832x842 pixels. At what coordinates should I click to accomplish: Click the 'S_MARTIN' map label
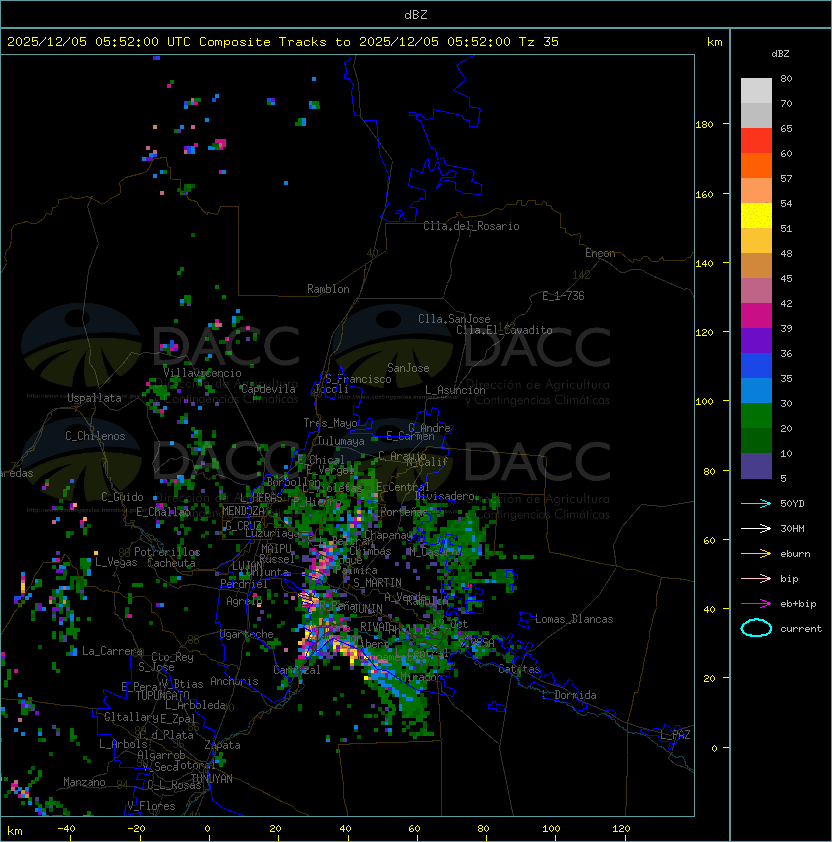pos(377,583)
